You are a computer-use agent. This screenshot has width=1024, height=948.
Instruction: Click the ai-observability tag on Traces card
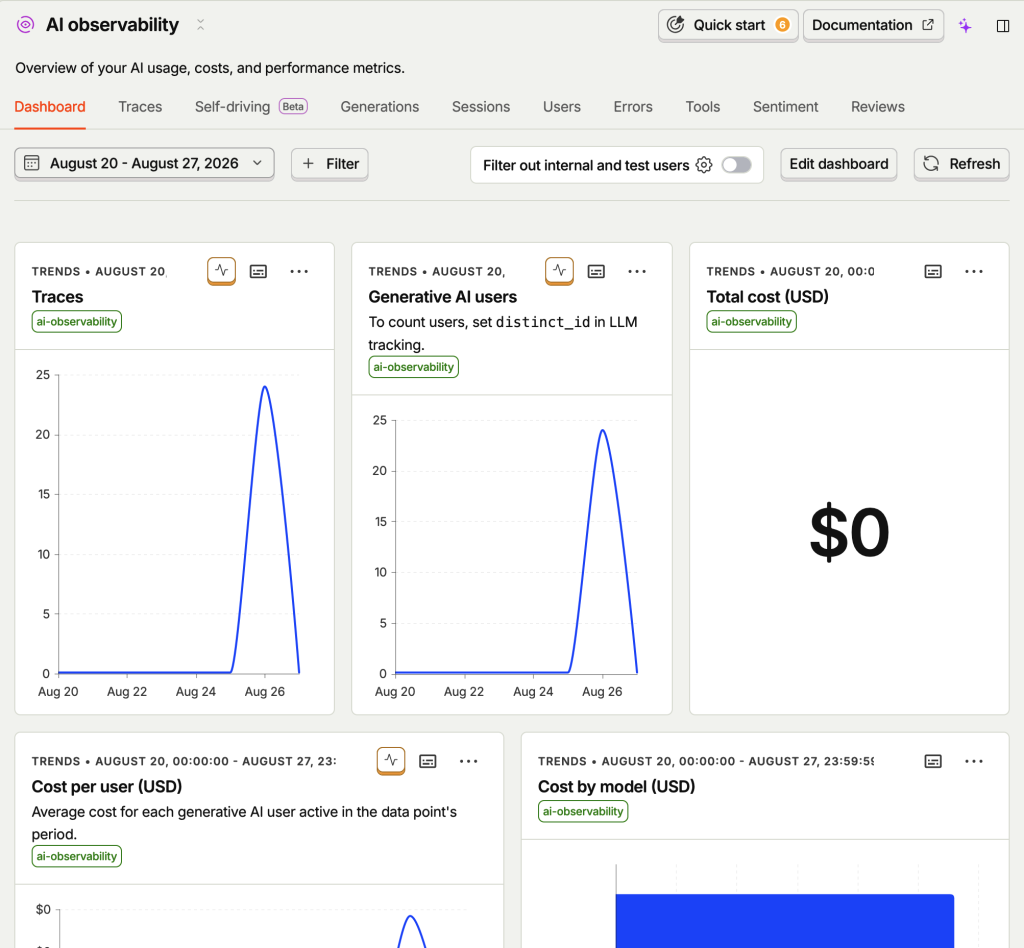point(77,321)
